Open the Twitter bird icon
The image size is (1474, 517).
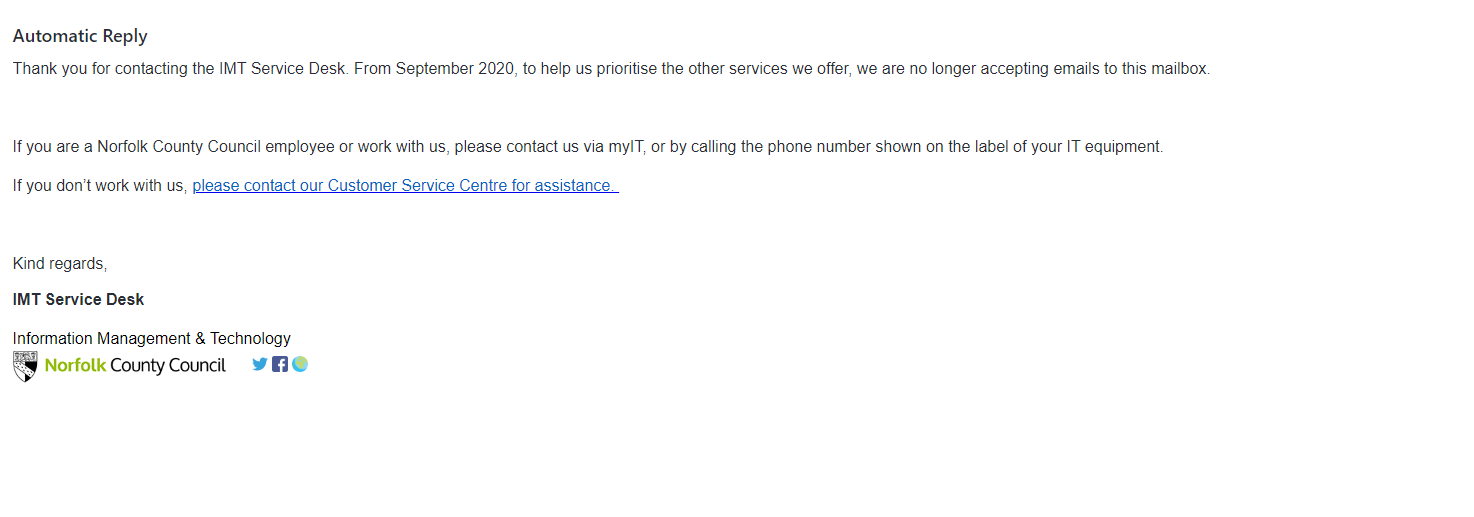click(x=260, y=364)
